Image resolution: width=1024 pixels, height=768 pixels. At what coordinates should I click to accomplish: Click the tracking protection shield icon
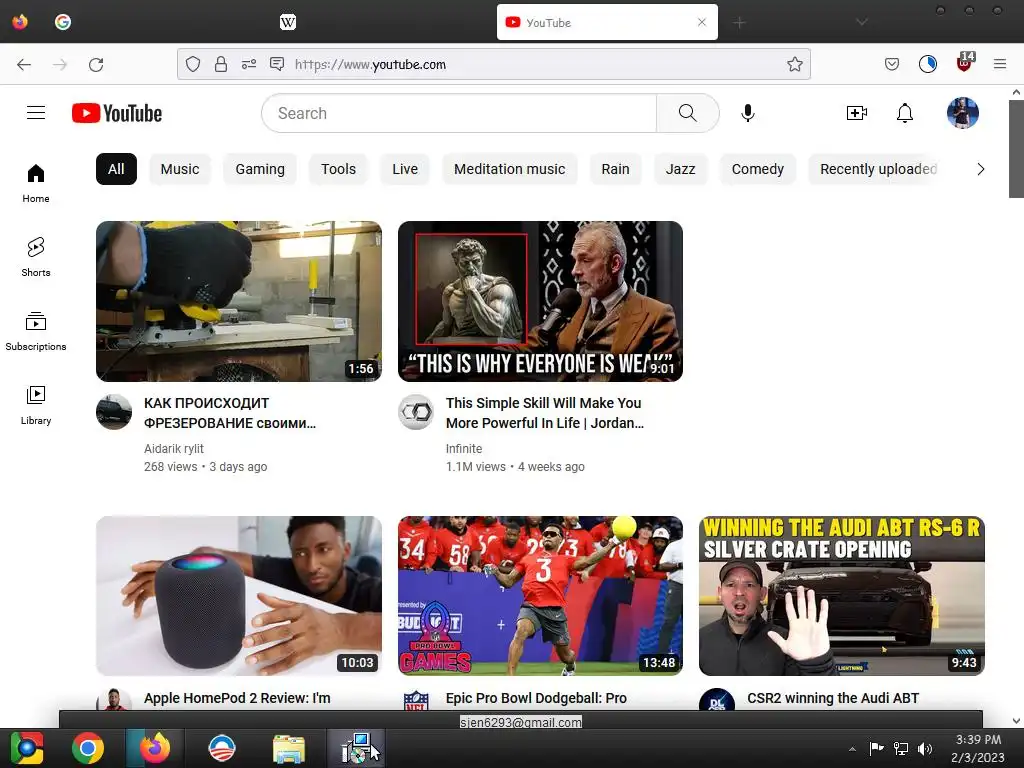(193, 64)
